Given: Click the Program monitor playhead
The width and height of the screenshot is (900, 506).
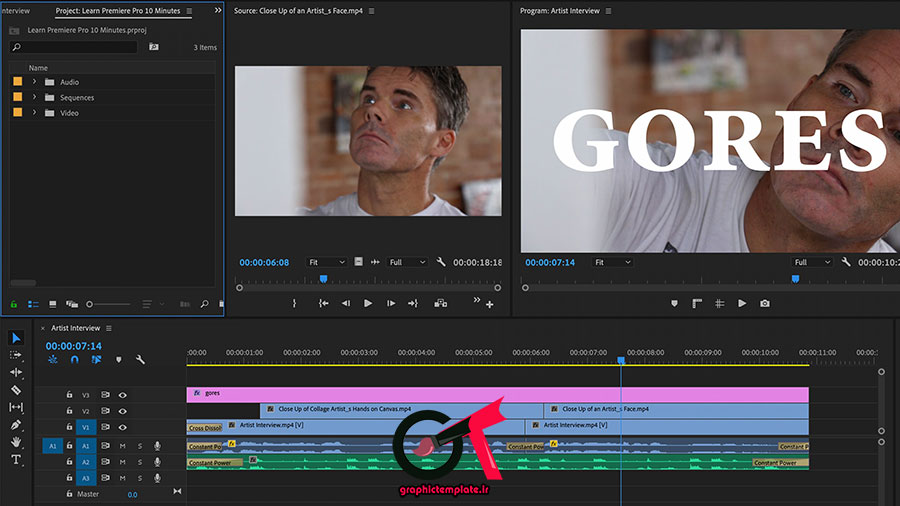Looking at the screenshot, I should pyautogui.click(x=796, y=279).
